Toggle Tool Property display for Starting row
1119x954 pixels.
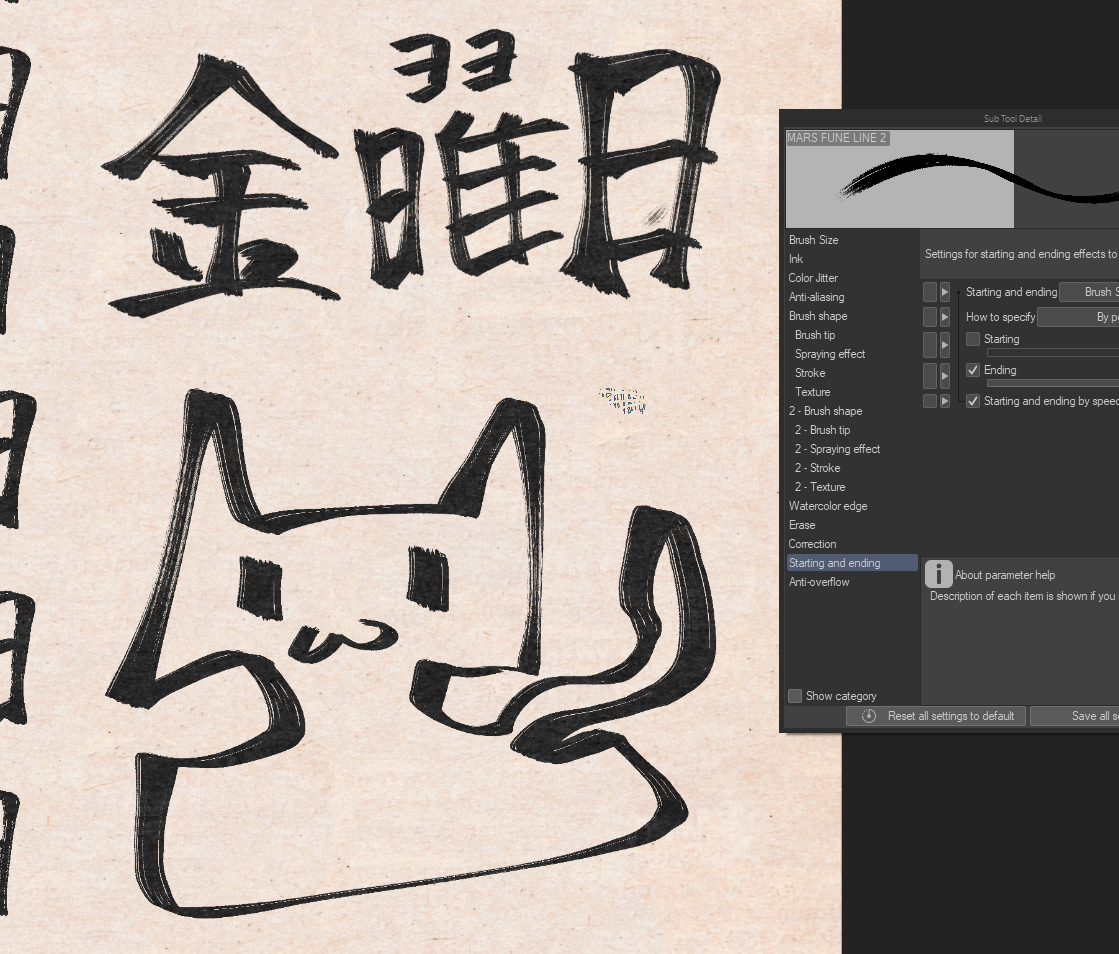pyautogui.click(x=929, y=345)
